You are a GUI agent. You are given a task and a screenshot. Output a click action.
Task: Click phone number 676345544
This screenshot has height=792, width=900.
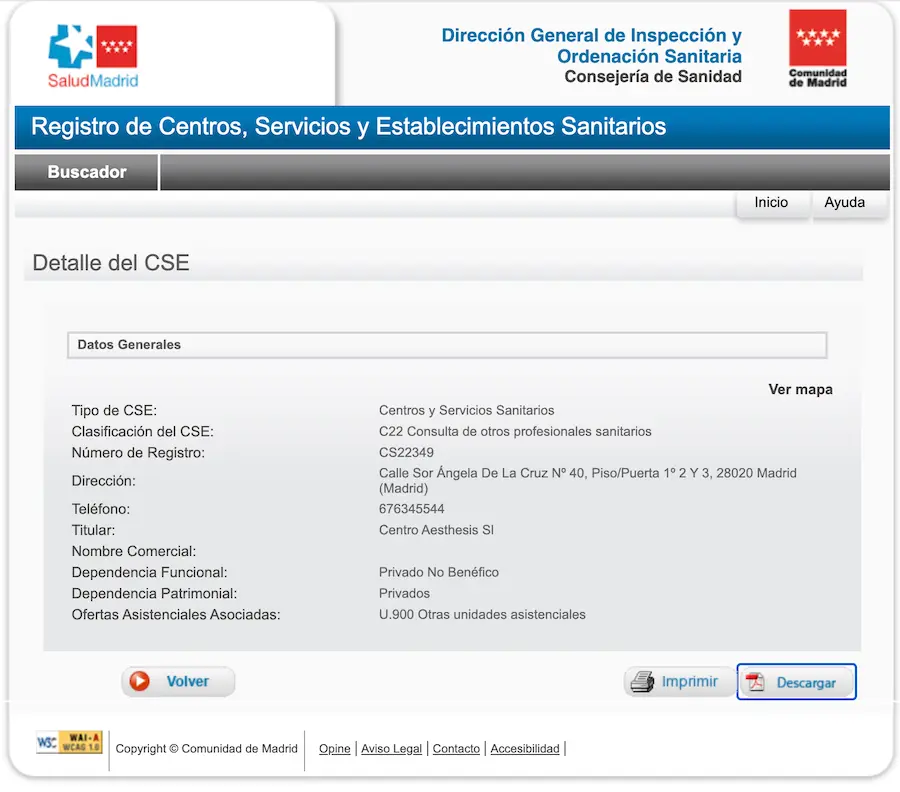click(412, 508)
